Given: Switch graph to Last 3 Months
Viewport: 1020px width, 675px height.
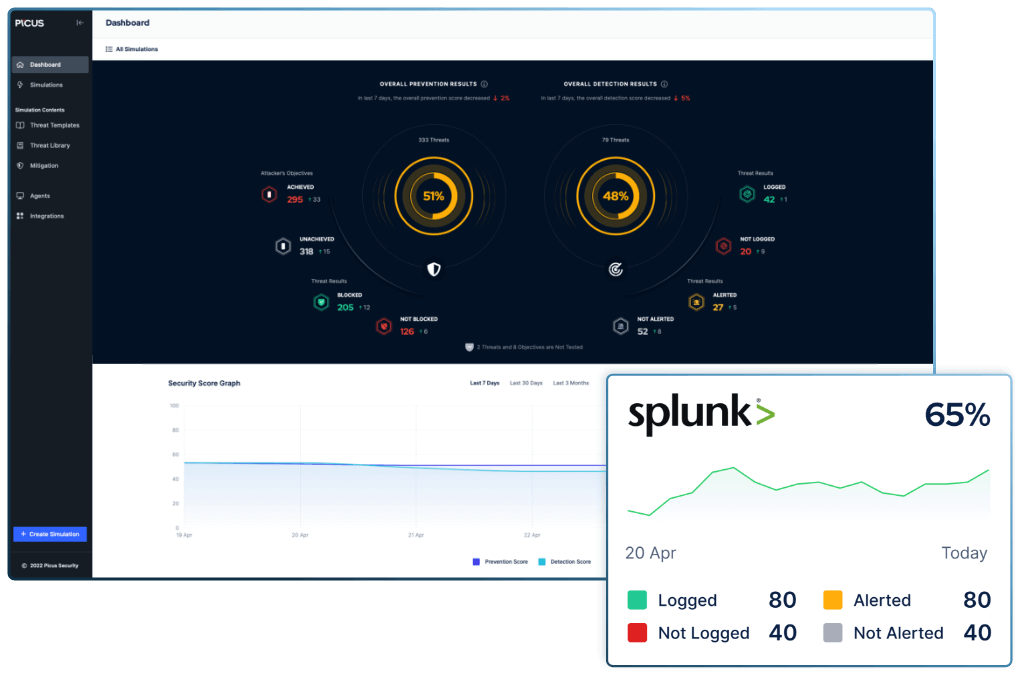Looking at the screenshot, I should coord(571,383).
